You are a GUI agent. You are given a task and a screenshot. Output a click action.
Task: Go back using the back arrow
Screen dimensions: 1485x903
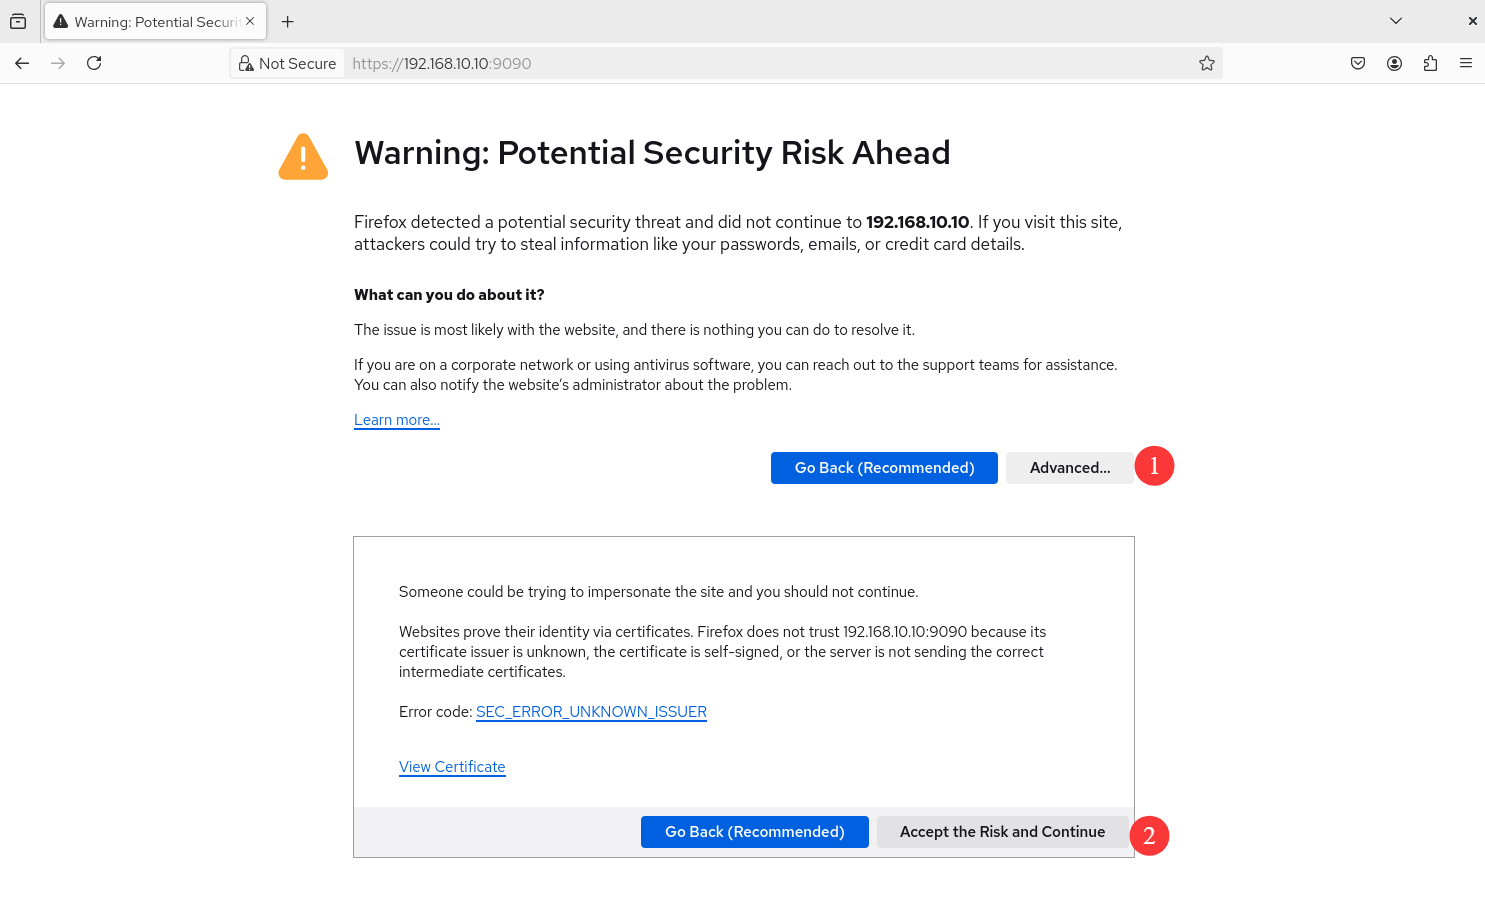coord(22,63)
